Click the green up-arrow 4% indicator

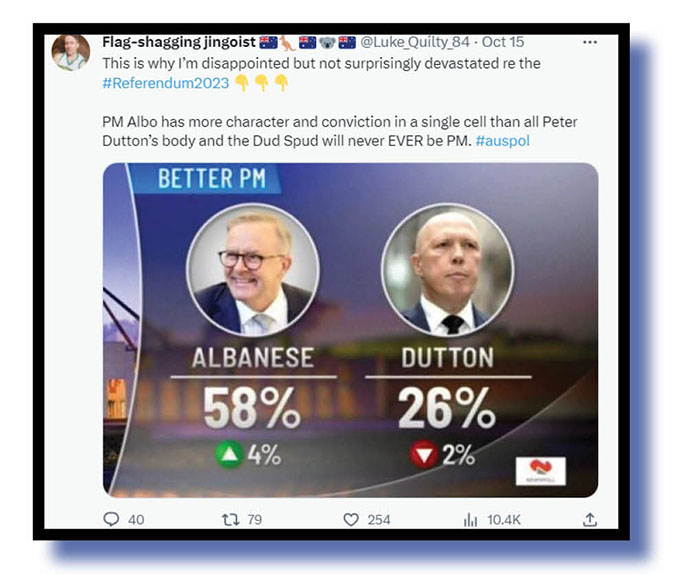point(248,455)
